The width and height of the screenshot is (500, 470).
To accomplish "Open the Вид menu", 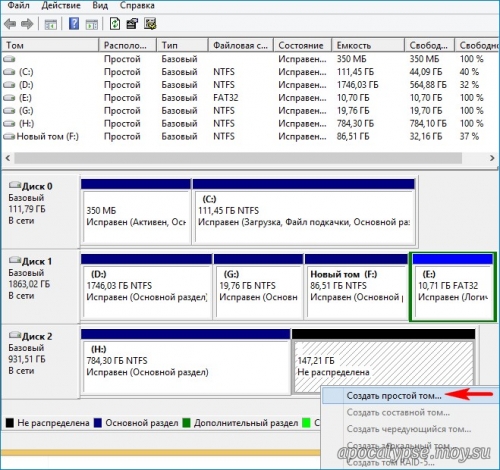I will tap(100, 6).
